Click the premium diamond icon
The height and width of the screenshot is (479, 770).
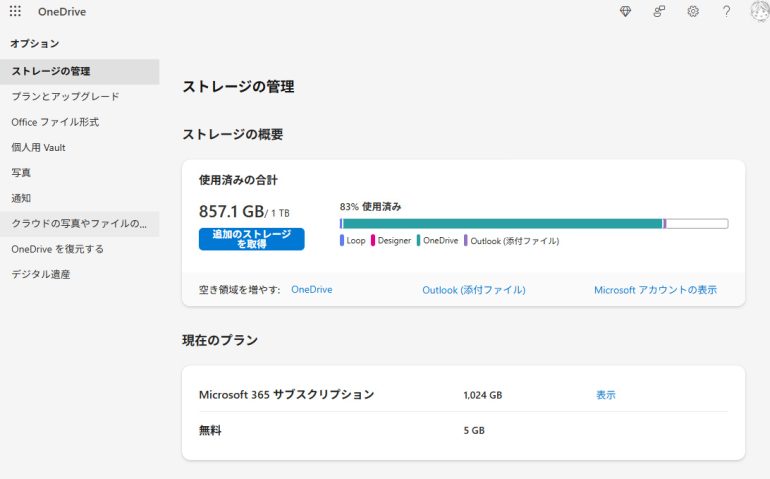(x=626, y=11)
